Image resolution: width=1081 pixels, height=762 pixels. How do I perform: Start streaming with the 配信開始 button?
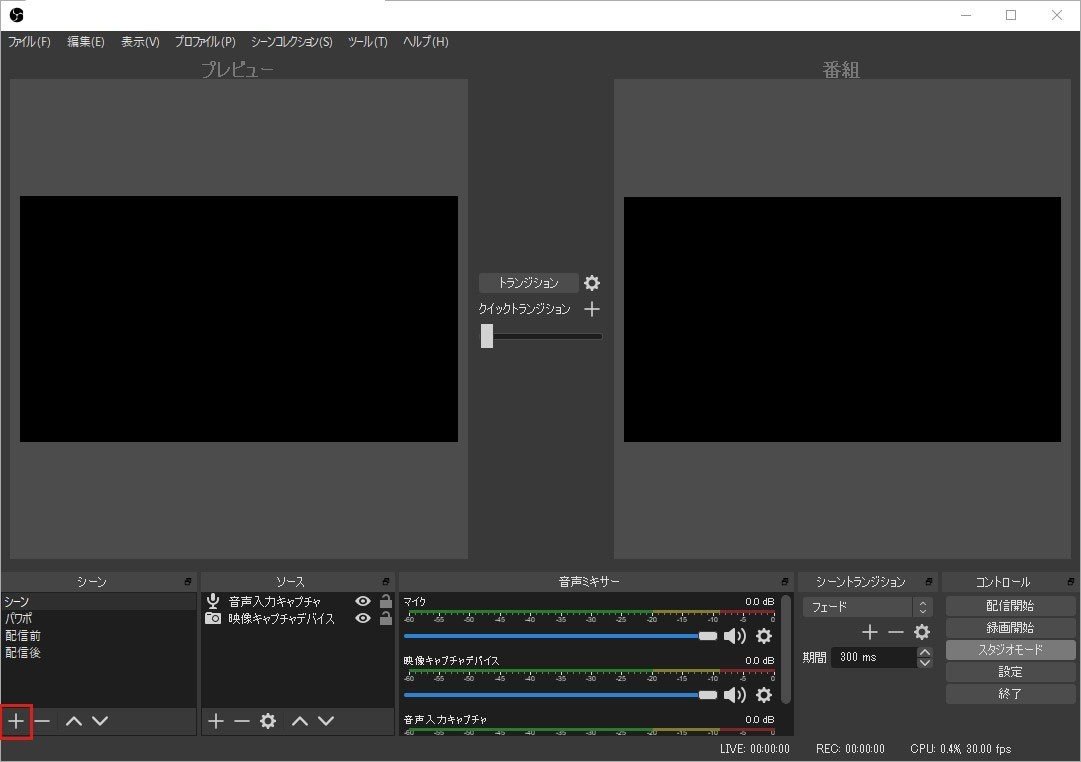click(x=1010, y=605)
